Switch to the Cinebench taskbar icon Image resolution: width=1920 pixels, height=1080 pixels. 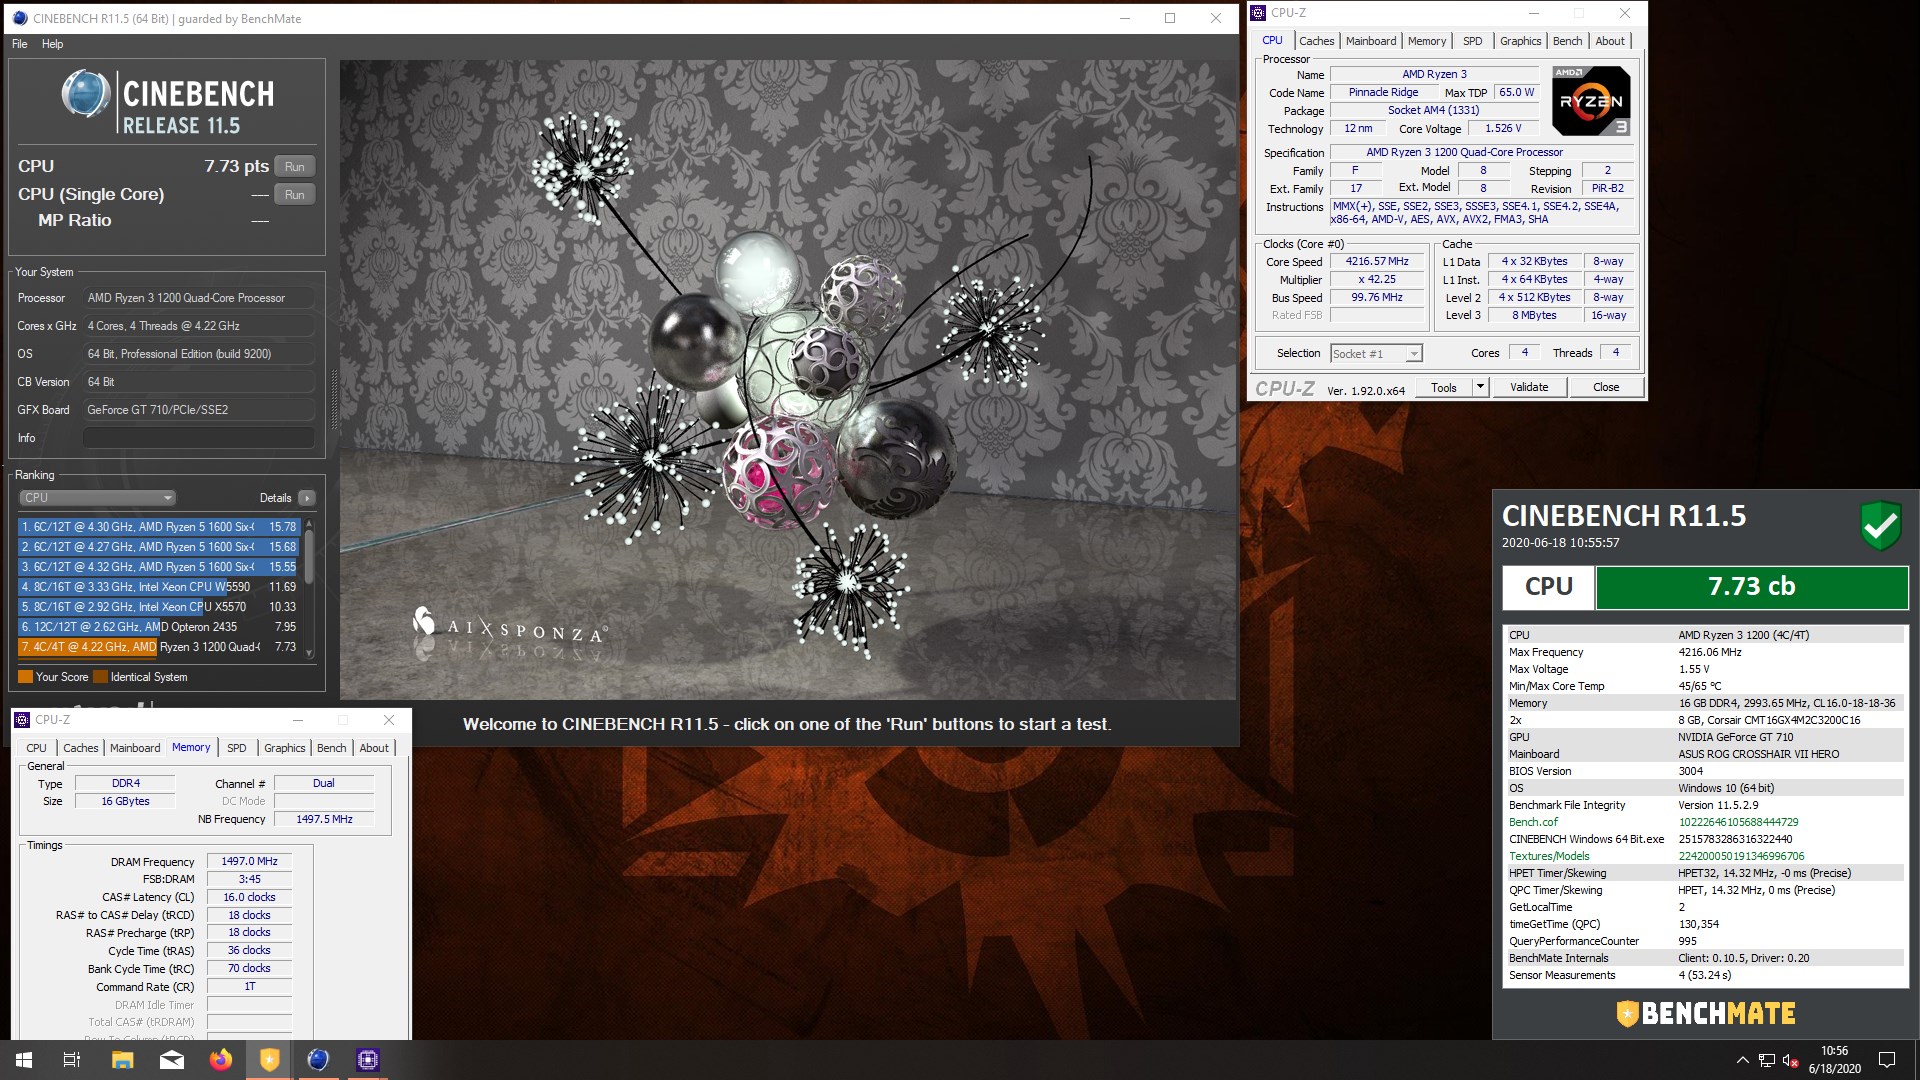click(318, 1060)
